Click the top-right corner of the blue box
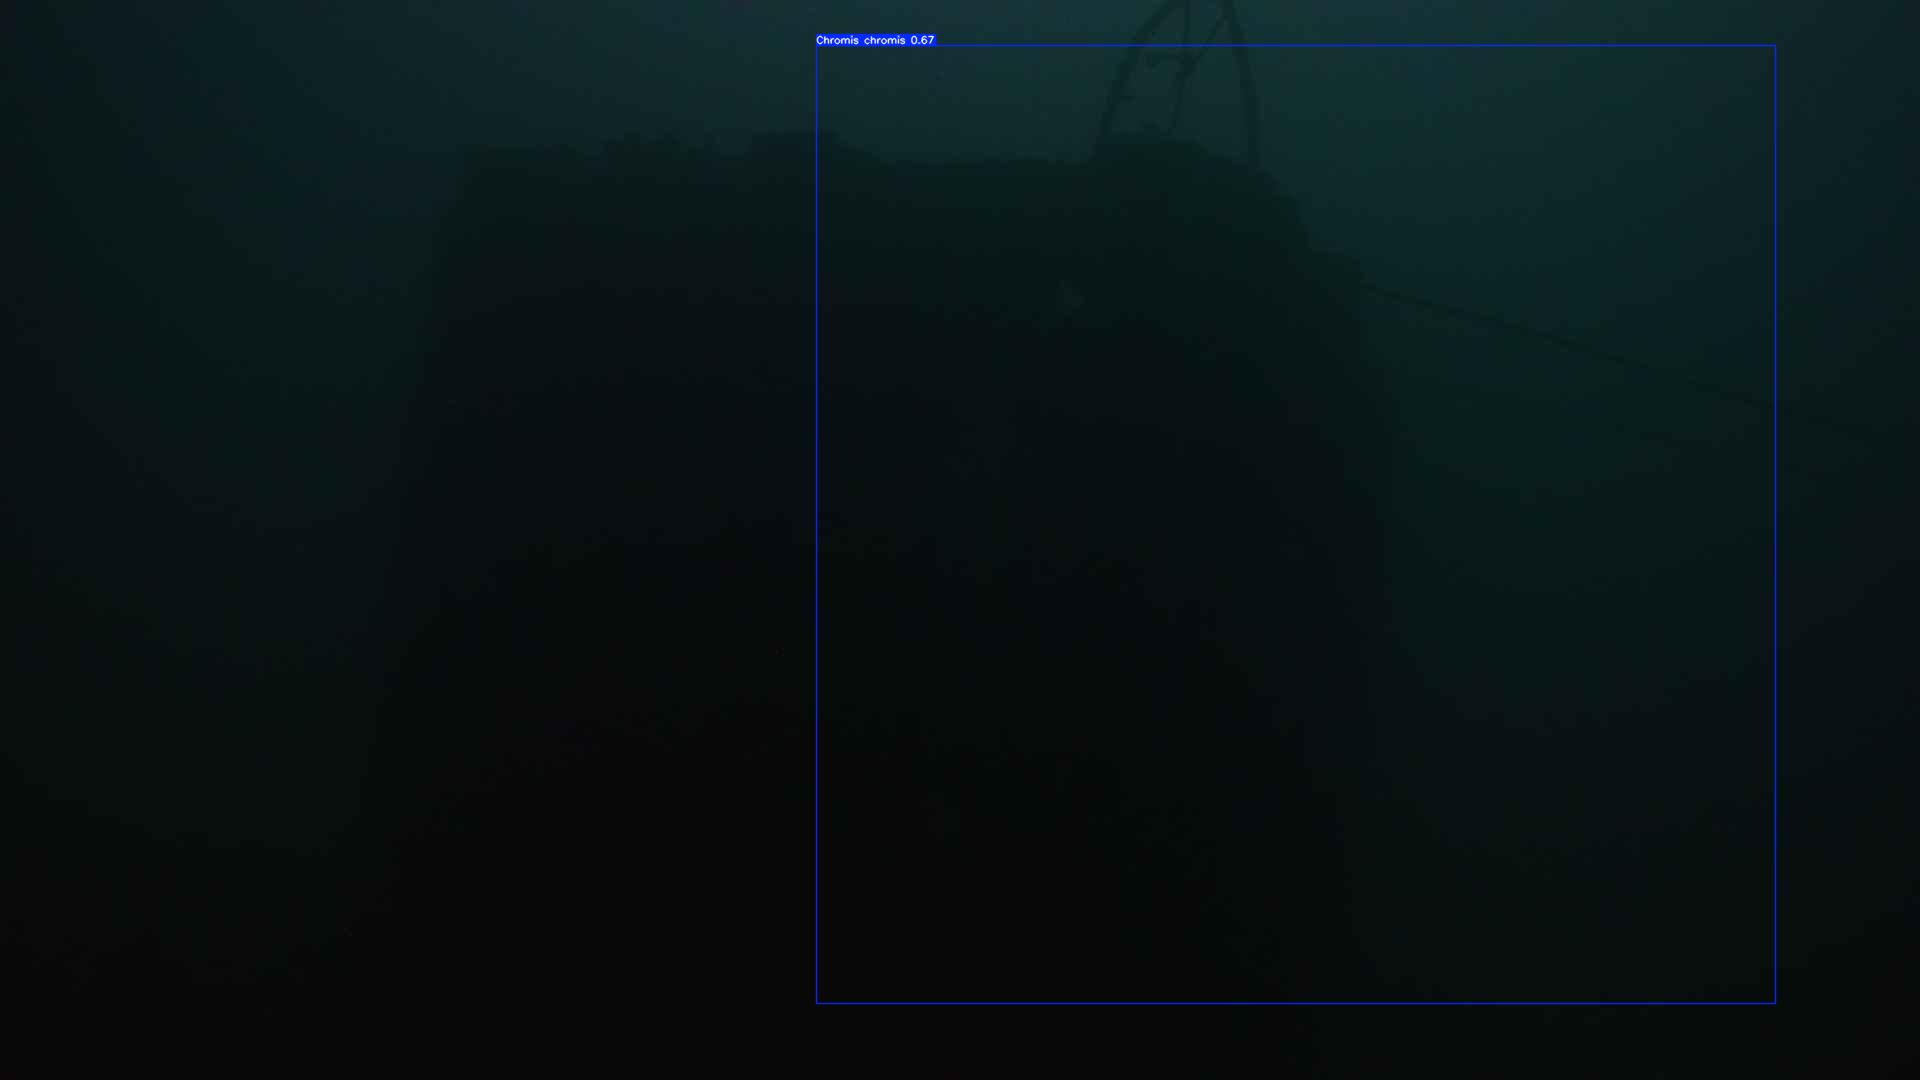Screen dimensions: 1920x1080 1775,46
